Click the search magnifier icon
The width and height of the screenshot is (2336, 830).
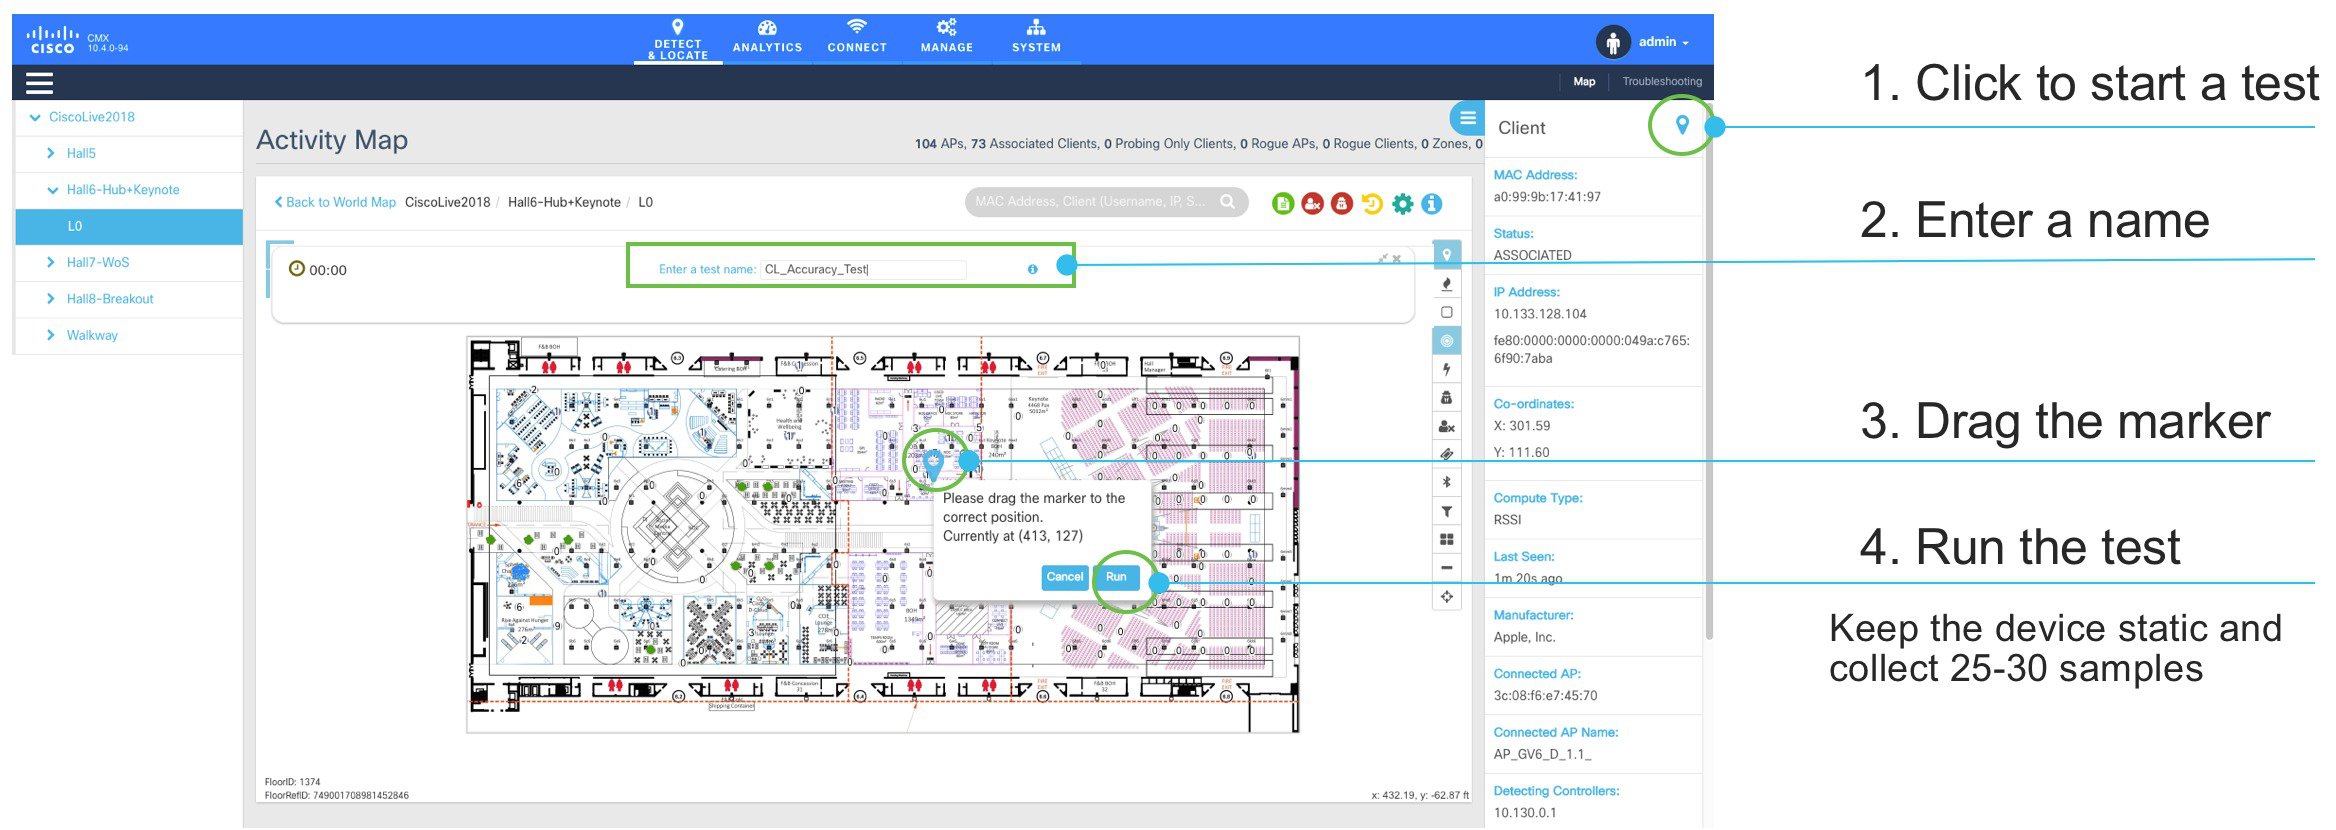pos(1228,202)
